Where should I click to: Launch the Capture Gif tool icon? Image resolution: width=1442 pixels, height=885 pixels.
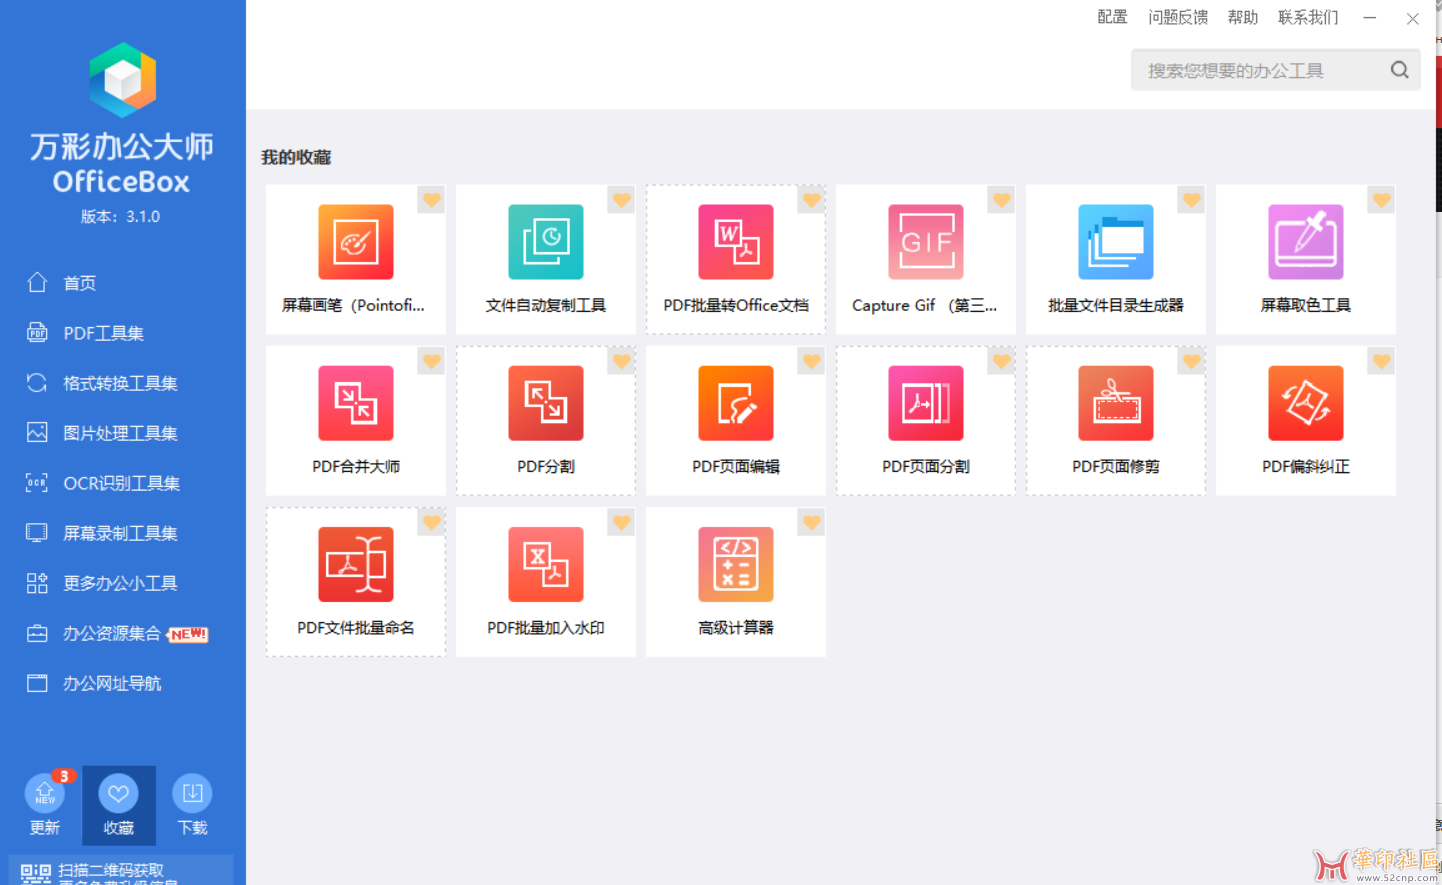pyautogui.click(x=926, y=242)
